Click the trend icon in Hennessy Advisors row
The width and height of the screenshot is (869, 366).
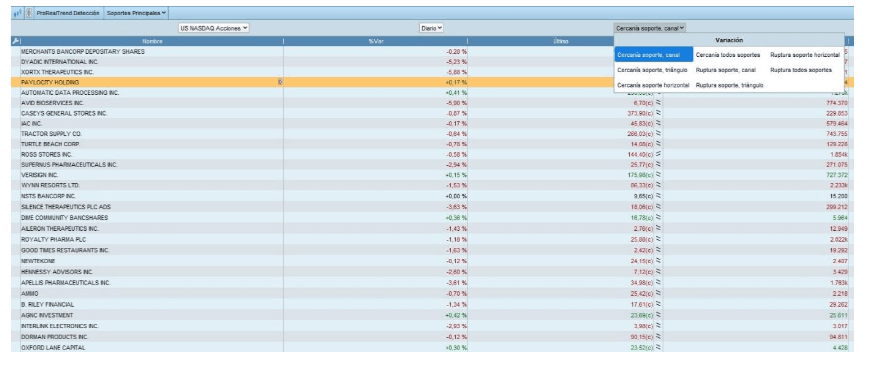point(658,272)
